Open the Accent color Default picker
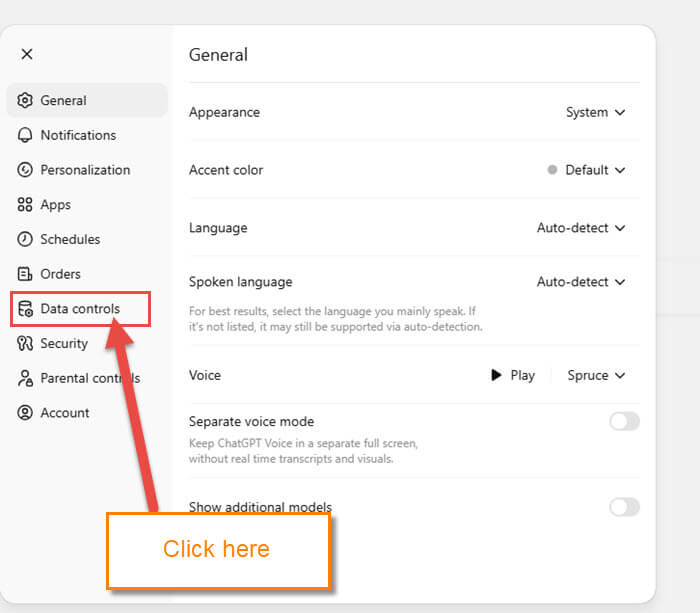Screen dimensions: 700x613 pyautogui.click(x=586, y=170)
